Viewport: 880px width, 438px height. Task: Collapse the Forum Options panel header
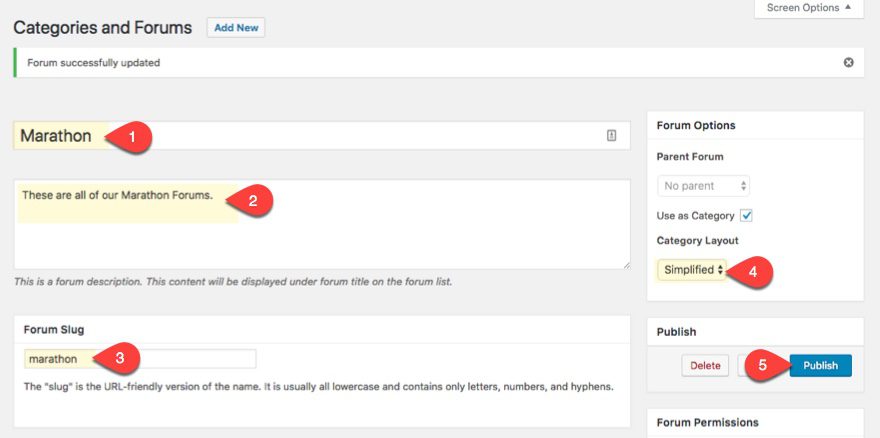[755, 125]
